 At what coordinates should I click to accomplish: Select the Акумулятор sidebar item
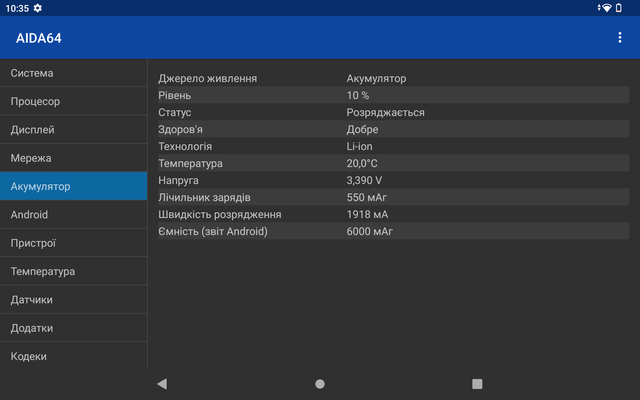click(73, 186)
